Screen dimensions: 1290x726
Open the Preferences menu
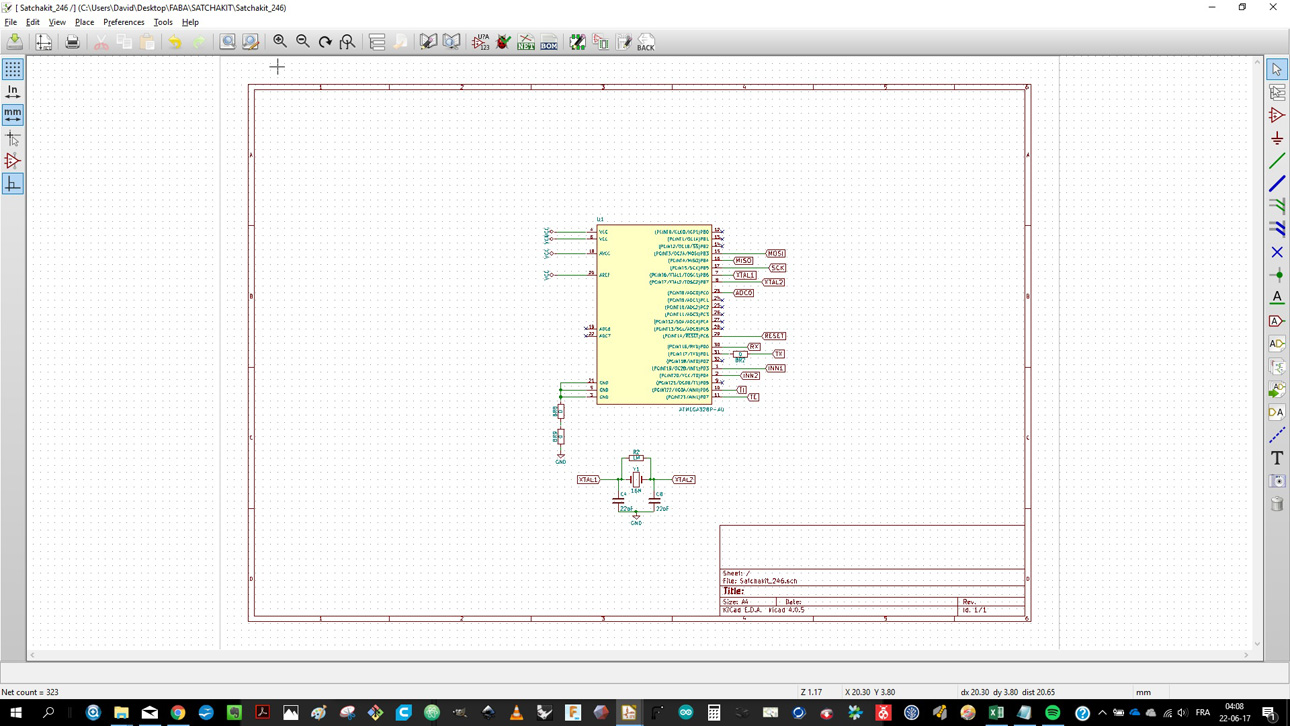[x=123, y=22]
